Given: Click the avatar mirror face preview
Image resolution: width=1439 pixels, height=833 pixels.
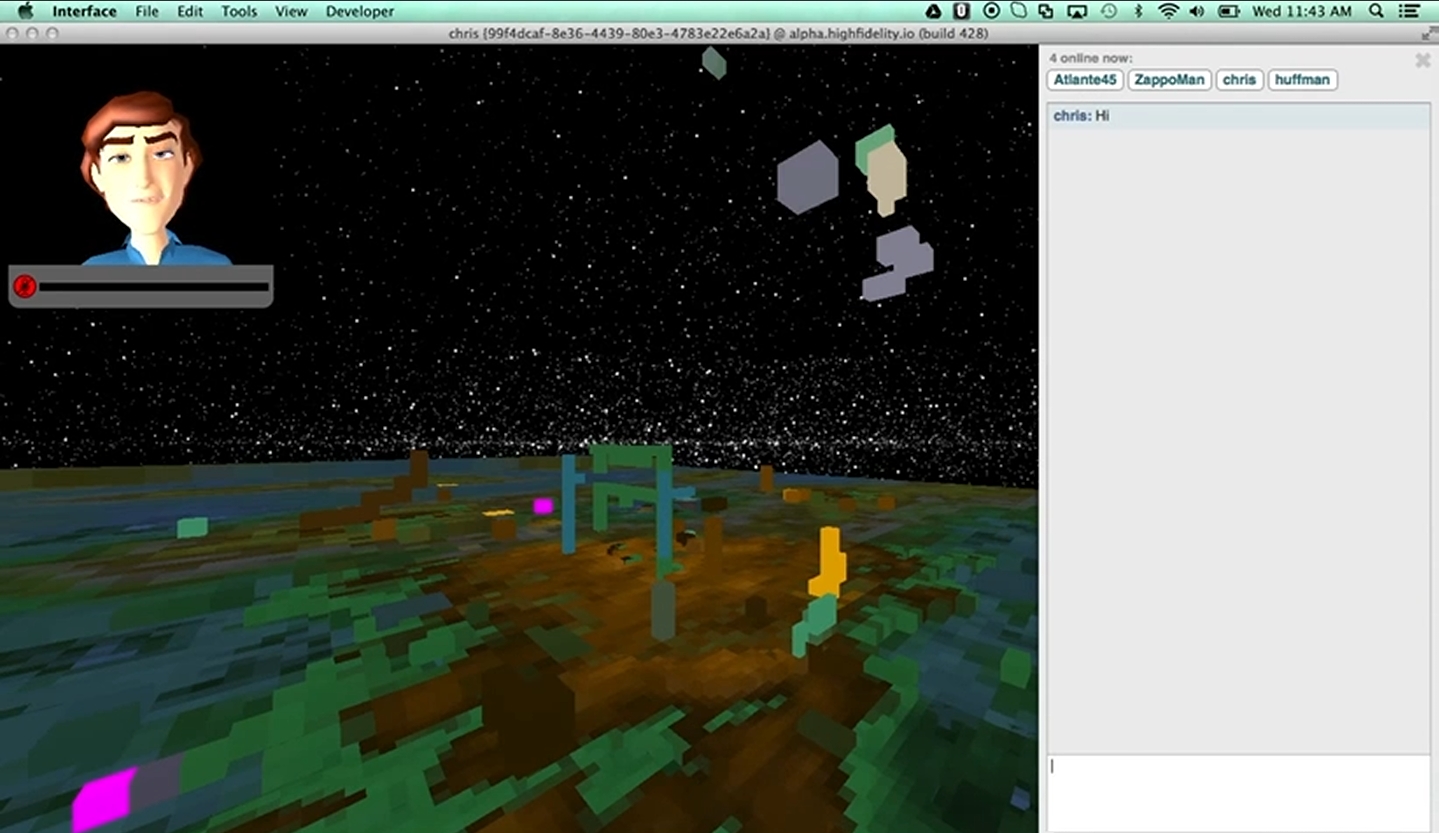Looking at the screenshot, I should coord(141,178).
